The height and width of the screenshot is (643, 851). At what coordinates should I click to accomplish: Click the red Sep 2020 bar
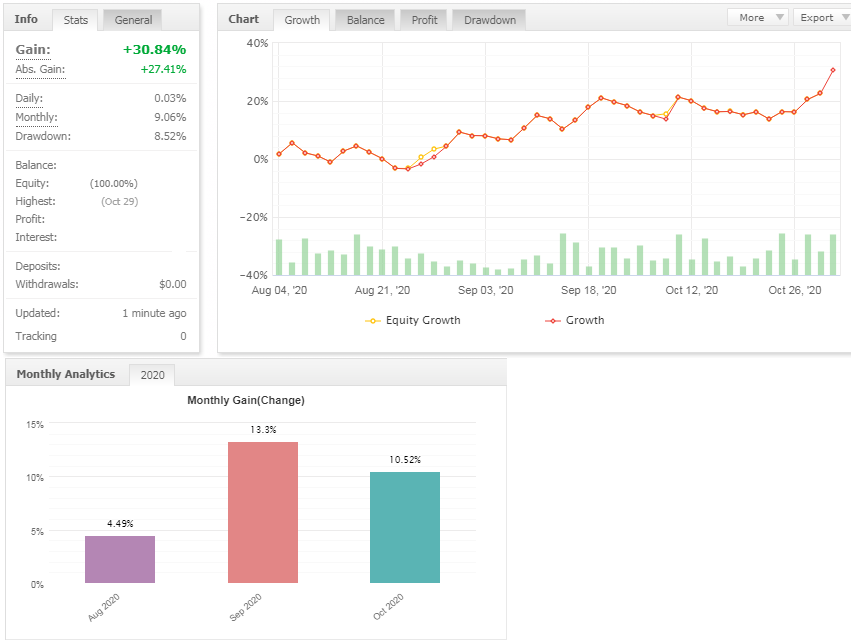(263, 512)
